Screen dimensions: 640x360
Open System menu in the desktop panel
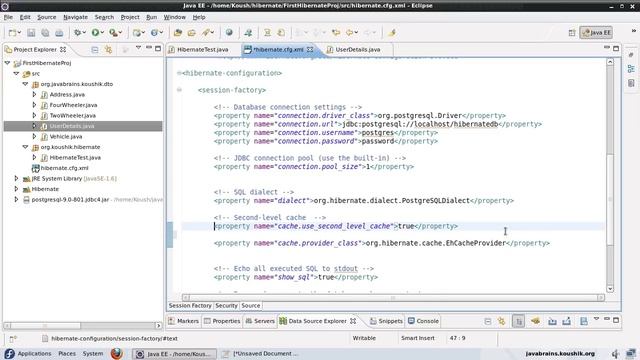93,353
